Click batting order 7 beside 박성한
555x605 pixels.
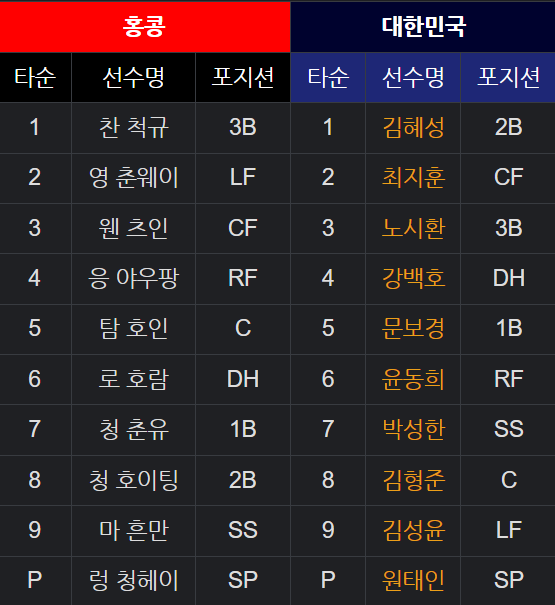[328, 429]
